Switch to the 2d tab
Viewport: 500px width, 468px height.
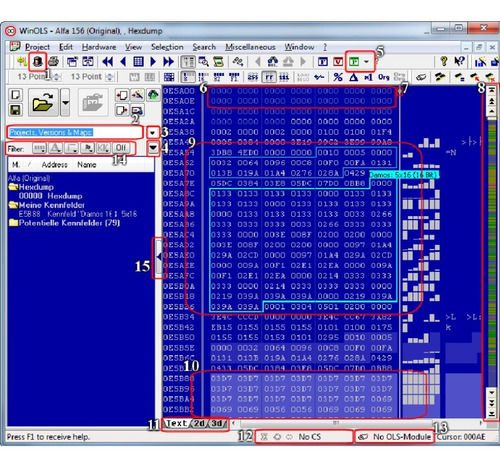coord(199,423)
